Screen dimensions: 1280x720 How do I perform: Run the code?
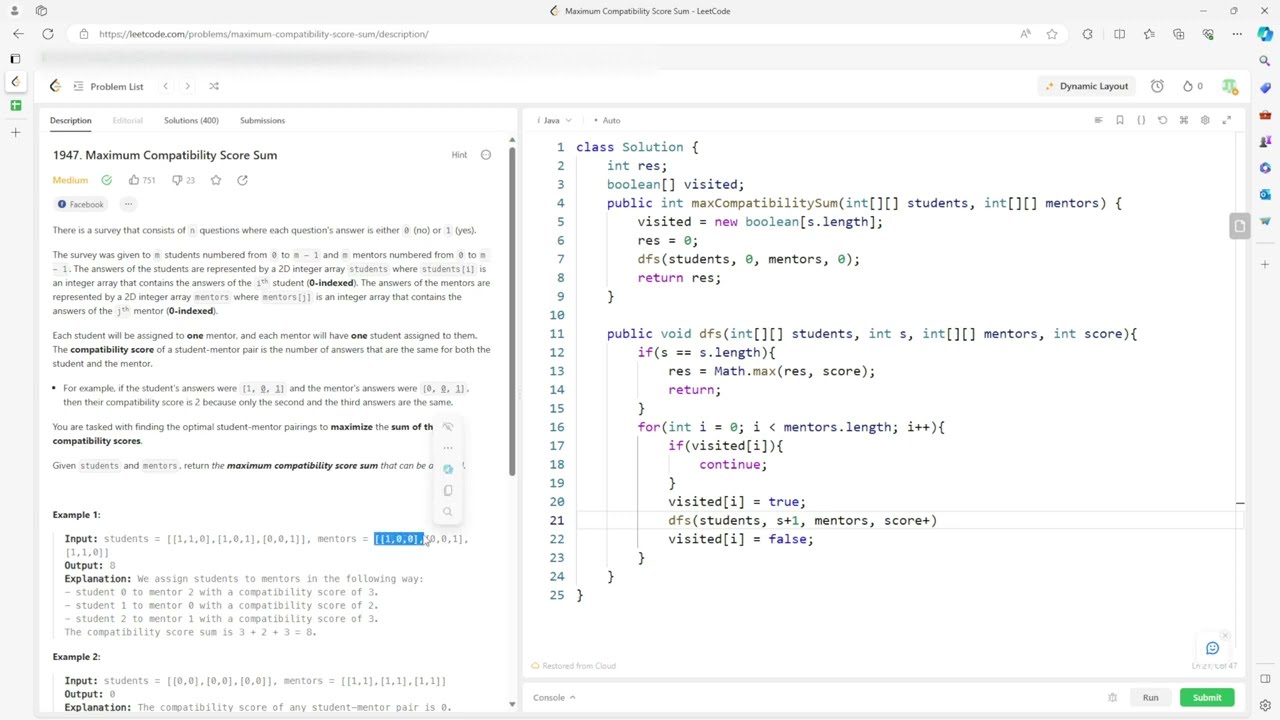point(1150,697)
